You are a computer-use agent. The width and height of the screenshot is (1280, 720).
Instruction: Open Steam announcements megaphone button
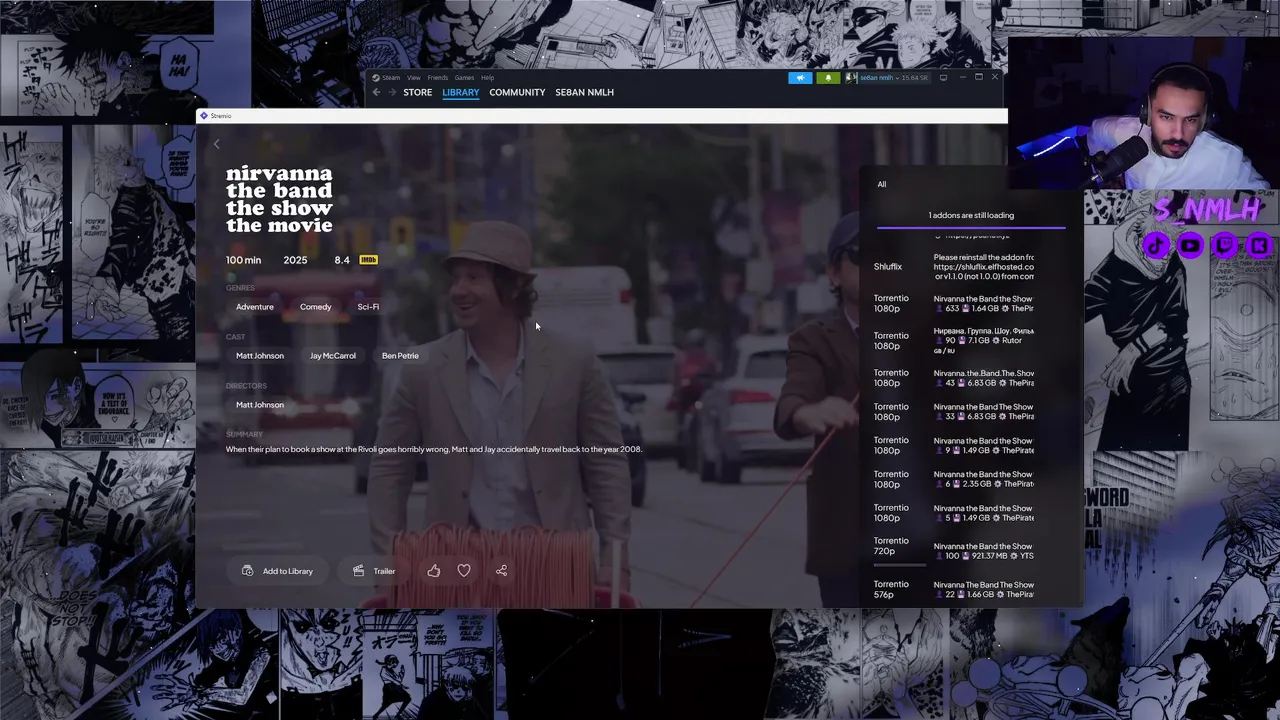pyautogui.click(x=800, y=78)
